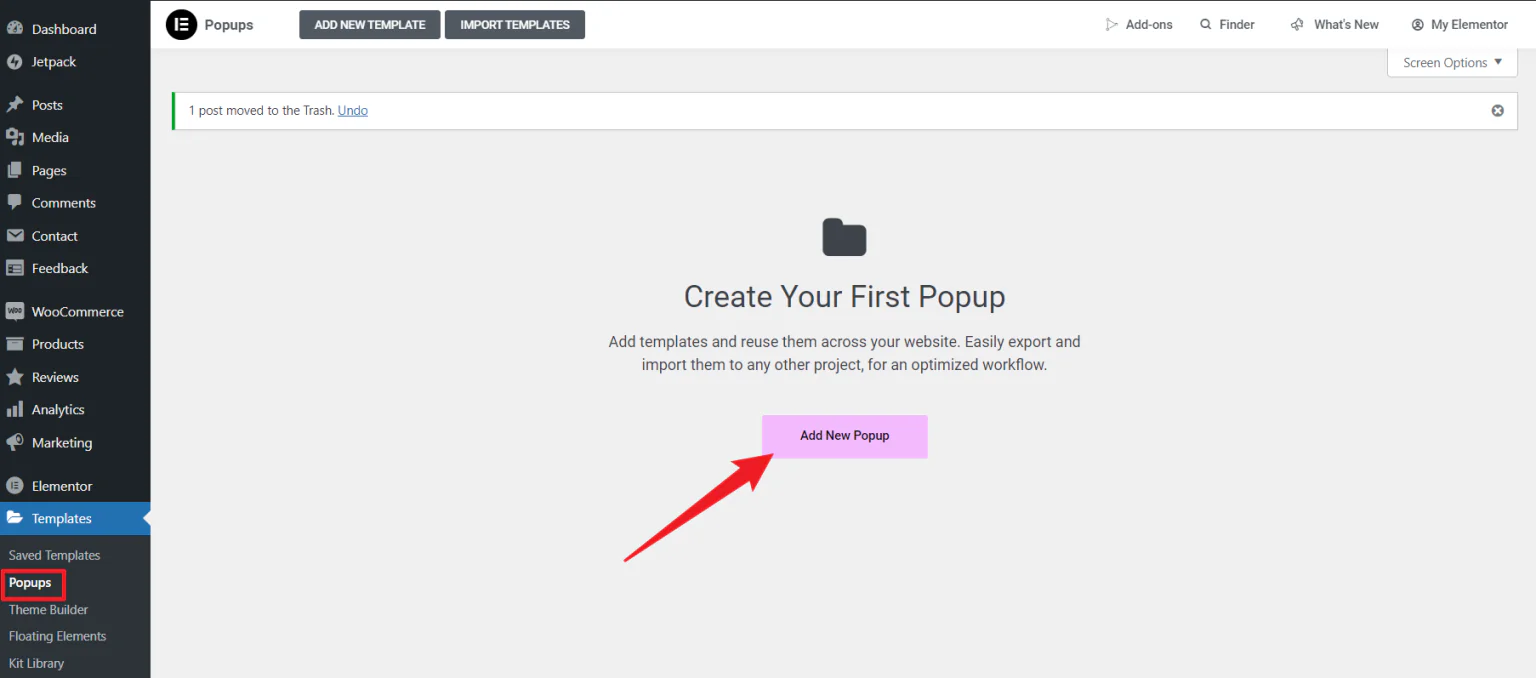
Task: Click the Feedback form icon
Action: [x=15, y=268]
